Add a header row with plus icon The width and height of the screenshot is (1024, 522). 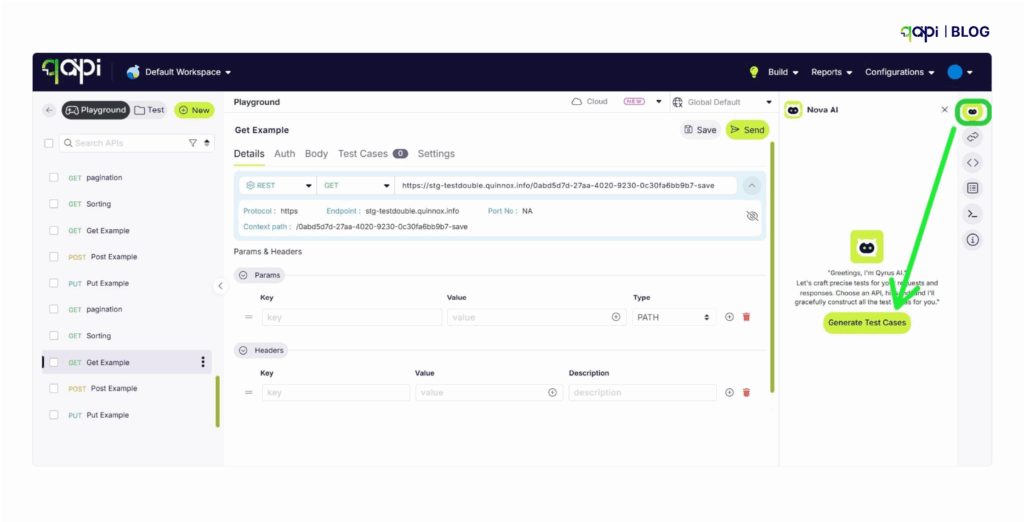[729, 393]
